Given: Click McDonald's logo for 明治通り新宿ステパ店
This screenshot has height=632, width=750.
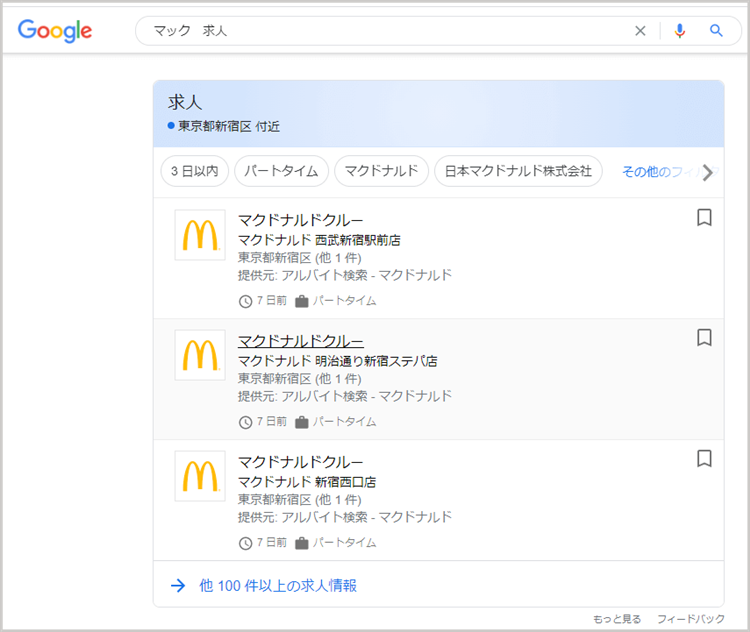Looking at the screenshot, I should (200, 355).
